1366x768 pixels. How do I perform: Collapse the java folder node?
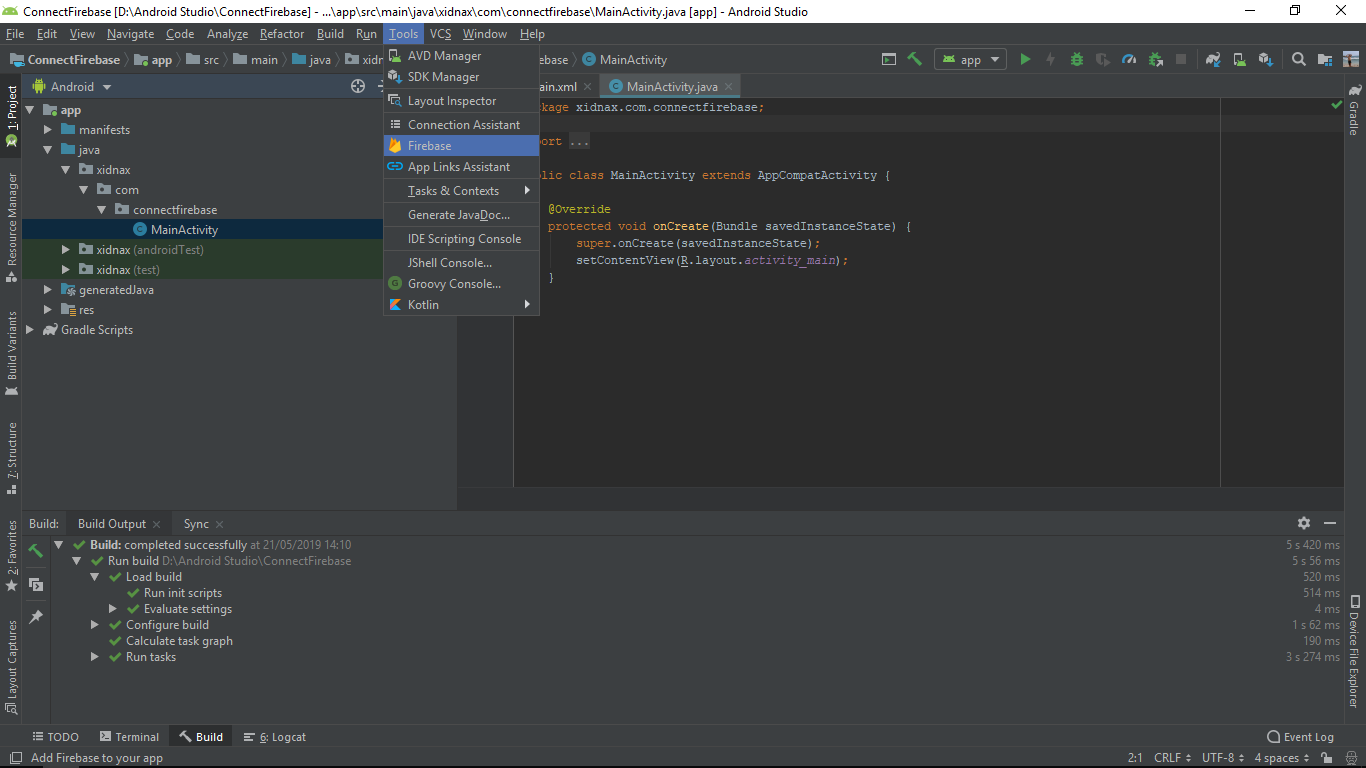[47, 150]
